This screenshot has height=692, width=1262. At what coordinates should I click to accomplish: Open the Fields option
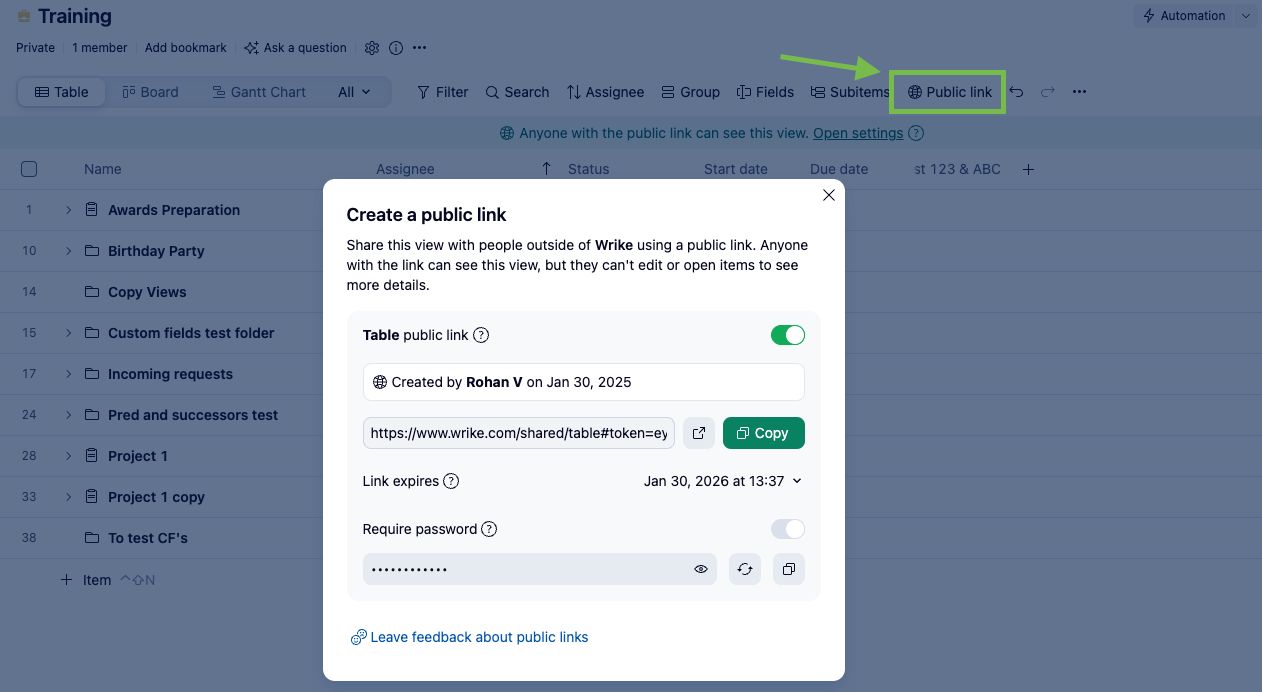765,92
